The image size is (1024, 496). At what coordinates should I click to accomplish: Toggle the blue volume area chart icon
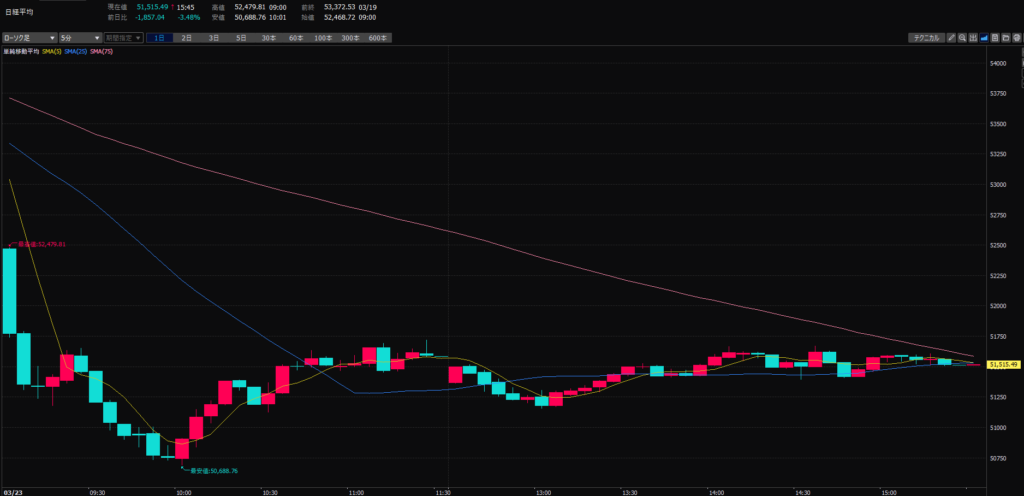(x=985, y=38)
